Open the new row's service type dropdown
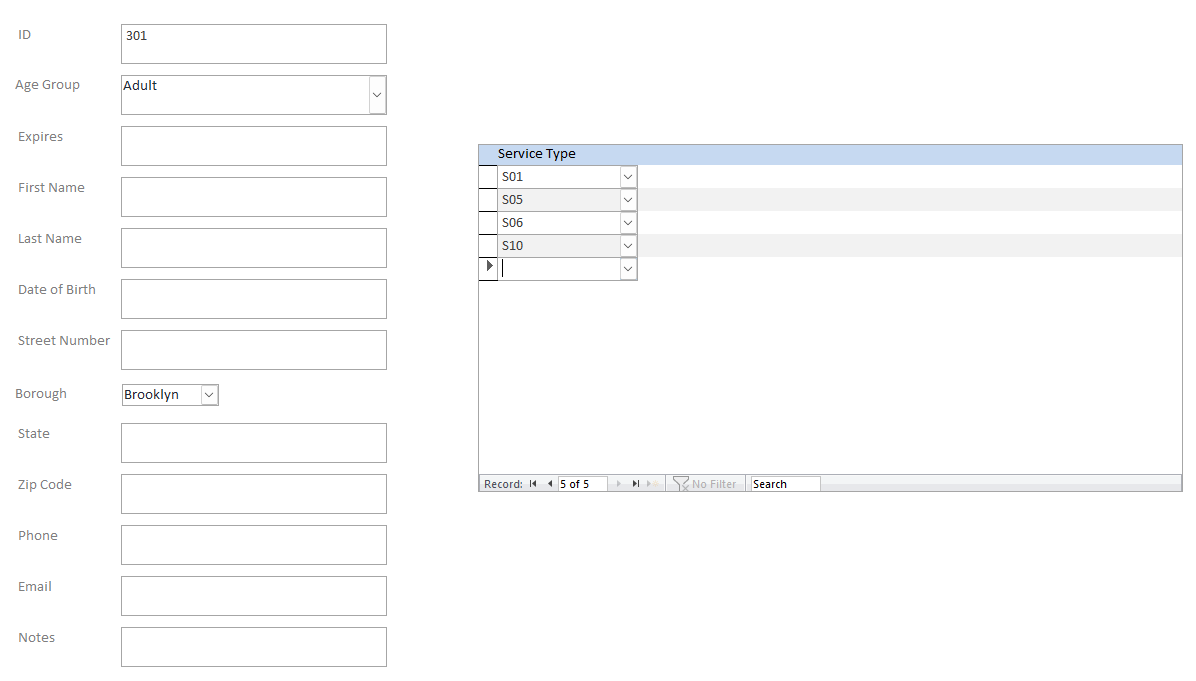This screenshot has width=1196, height=681. tap(628, 268)
